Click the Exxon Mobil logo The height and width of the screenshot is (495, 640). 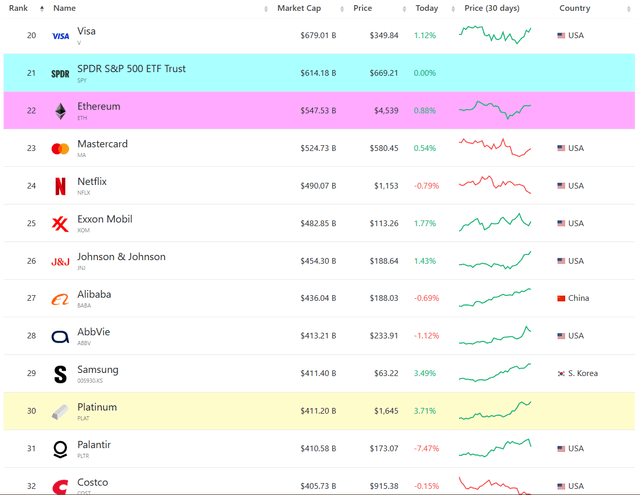coord(60,224)
